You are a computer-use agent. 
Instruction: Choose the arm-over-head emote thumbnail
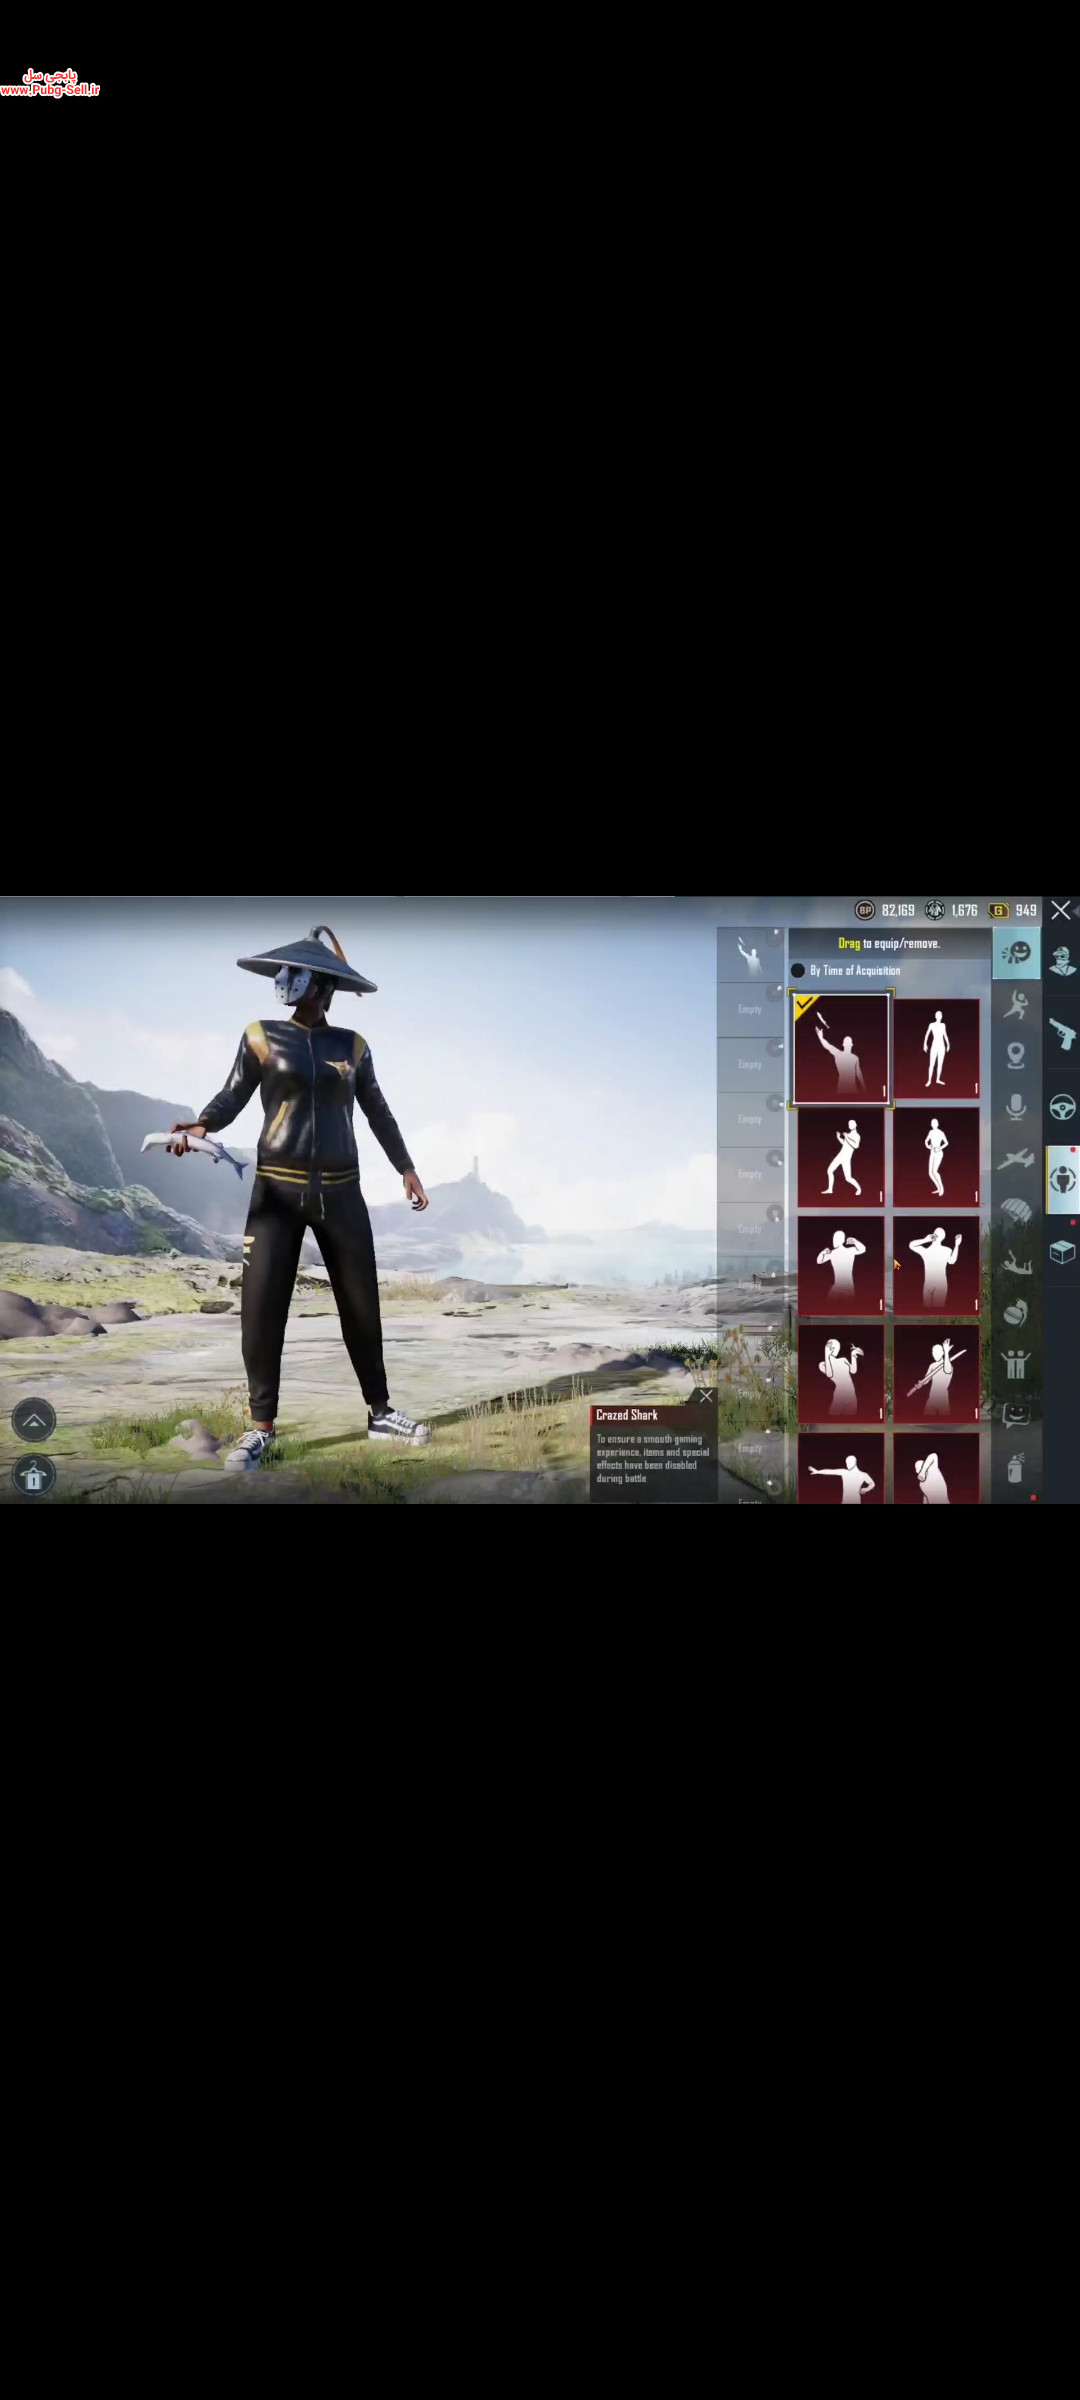pyautogui.click(x=936, y=1468)
